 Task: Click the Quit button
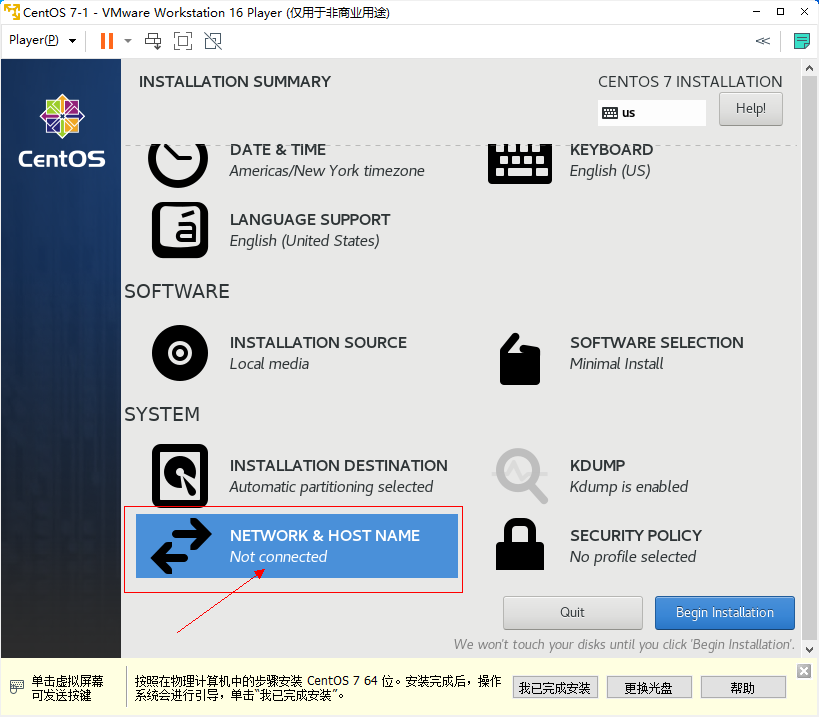tap(572, 613)
